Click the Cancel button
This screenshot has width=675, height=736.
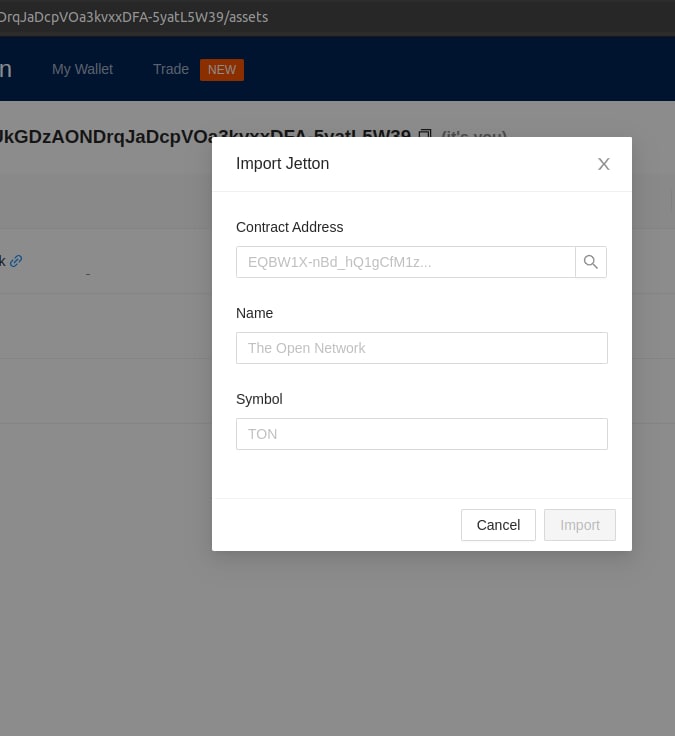pos(498,525)
